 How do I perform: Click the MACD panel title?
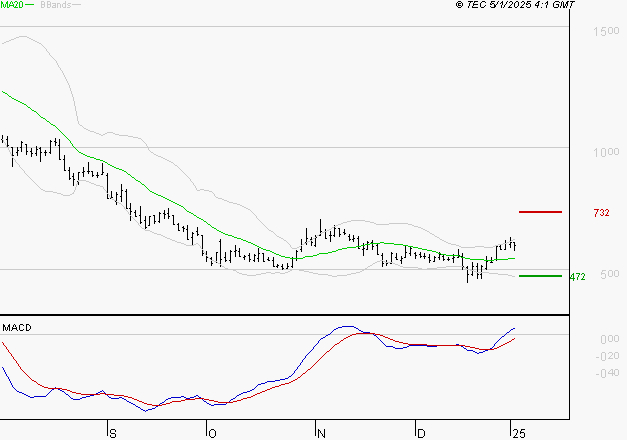coord(17,328)
